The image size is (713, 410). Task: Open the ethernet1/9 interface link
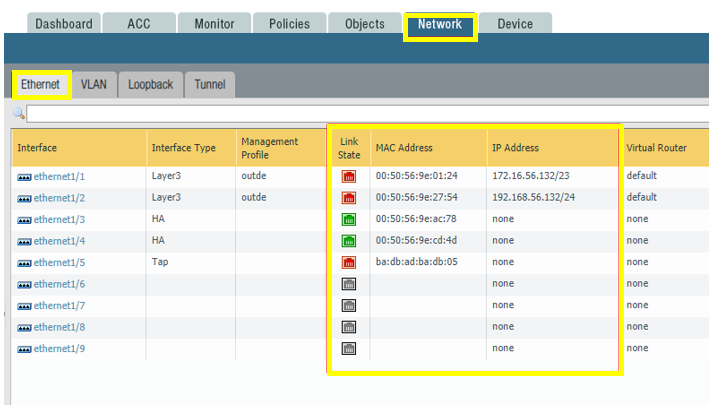59,349
